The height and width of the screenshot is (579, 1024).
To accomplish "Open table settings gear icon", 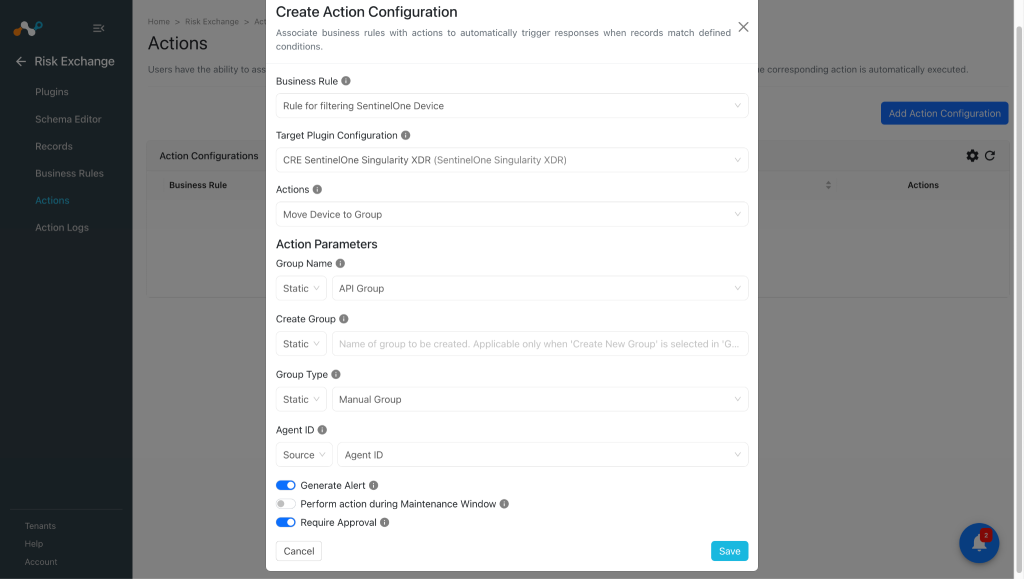I will pyautogui.click(x=972, y=155).
